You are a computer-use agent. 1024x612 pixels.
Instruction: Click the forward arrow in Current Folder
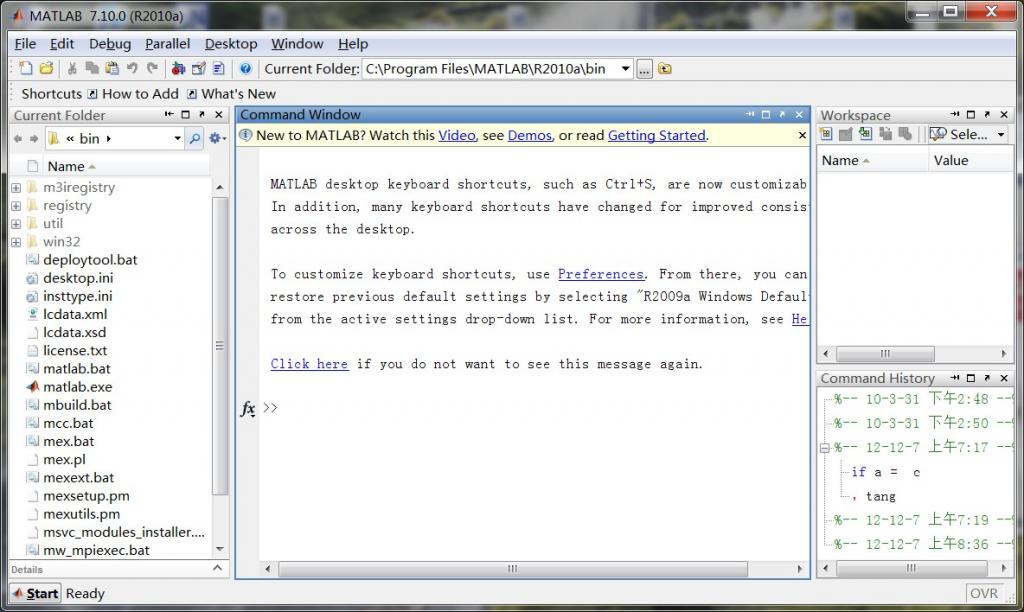pyautogui.click(x=34, y=138)
